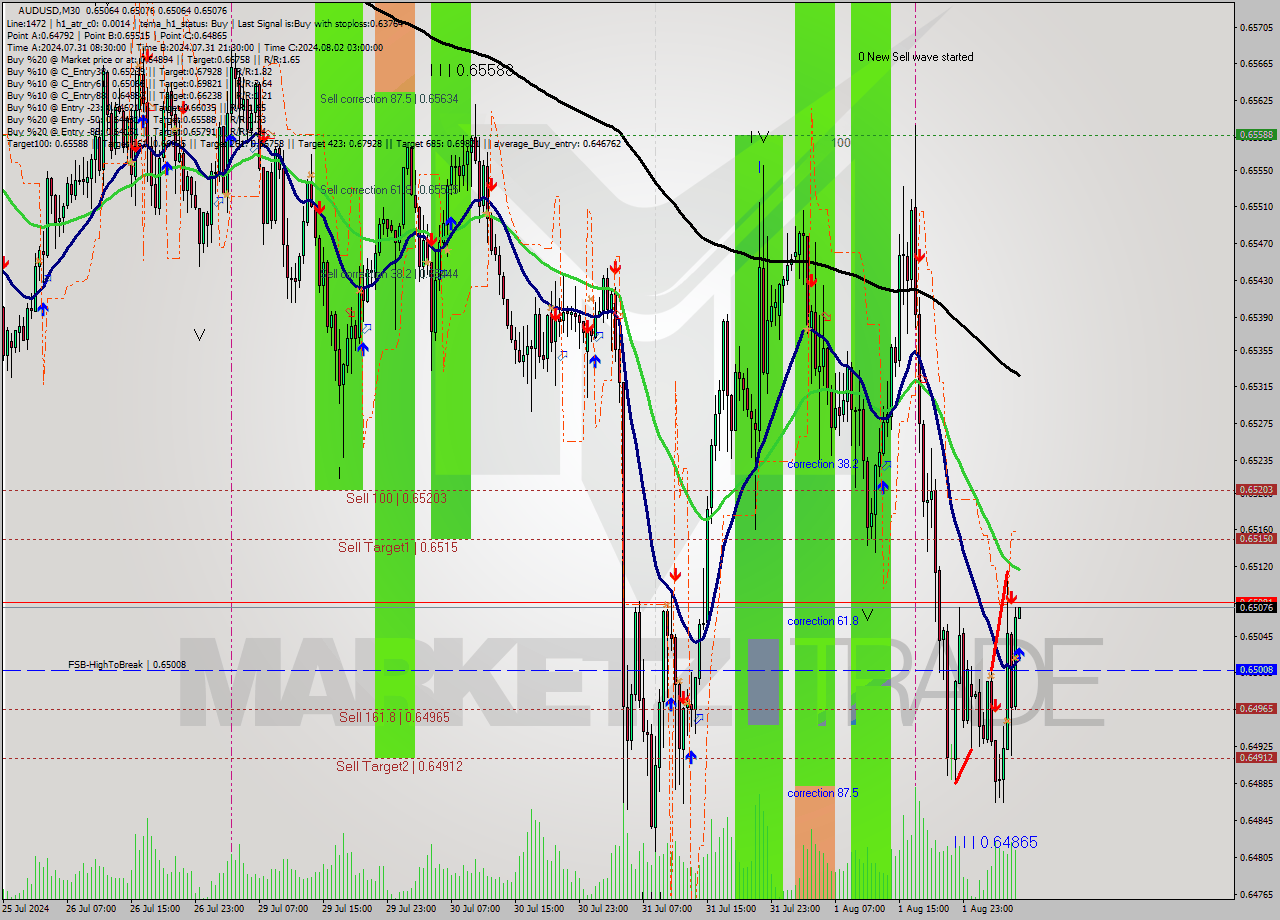The height and width of the screenshot is (920, 1280).
Task: Click the '31 Jul 07:00' time axis label
Action: (667, 910)
